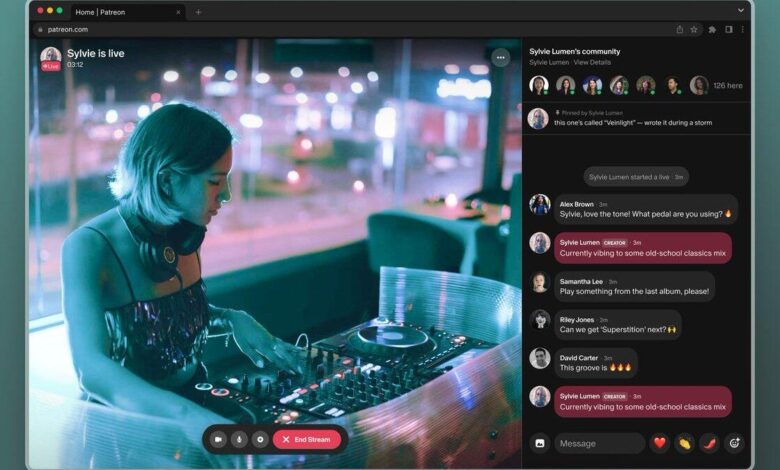Click the avatar on the pinned message

point(538,118)
